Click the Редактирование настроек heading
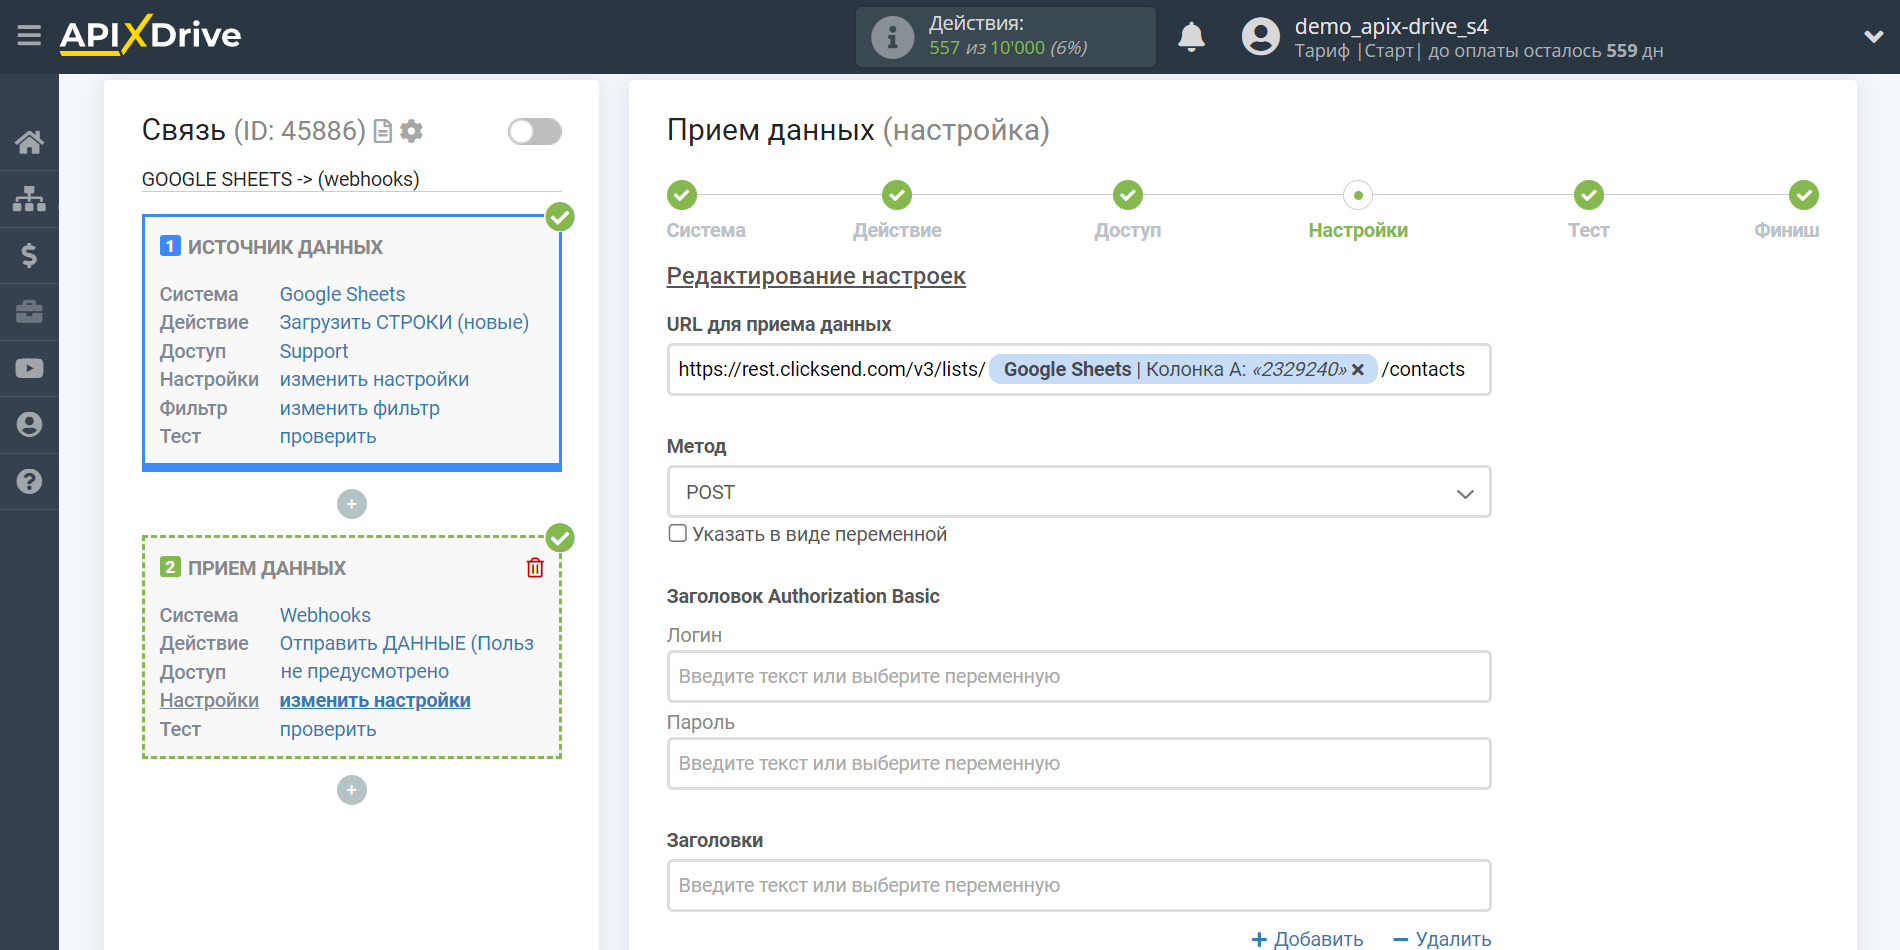 click(816, 276)
